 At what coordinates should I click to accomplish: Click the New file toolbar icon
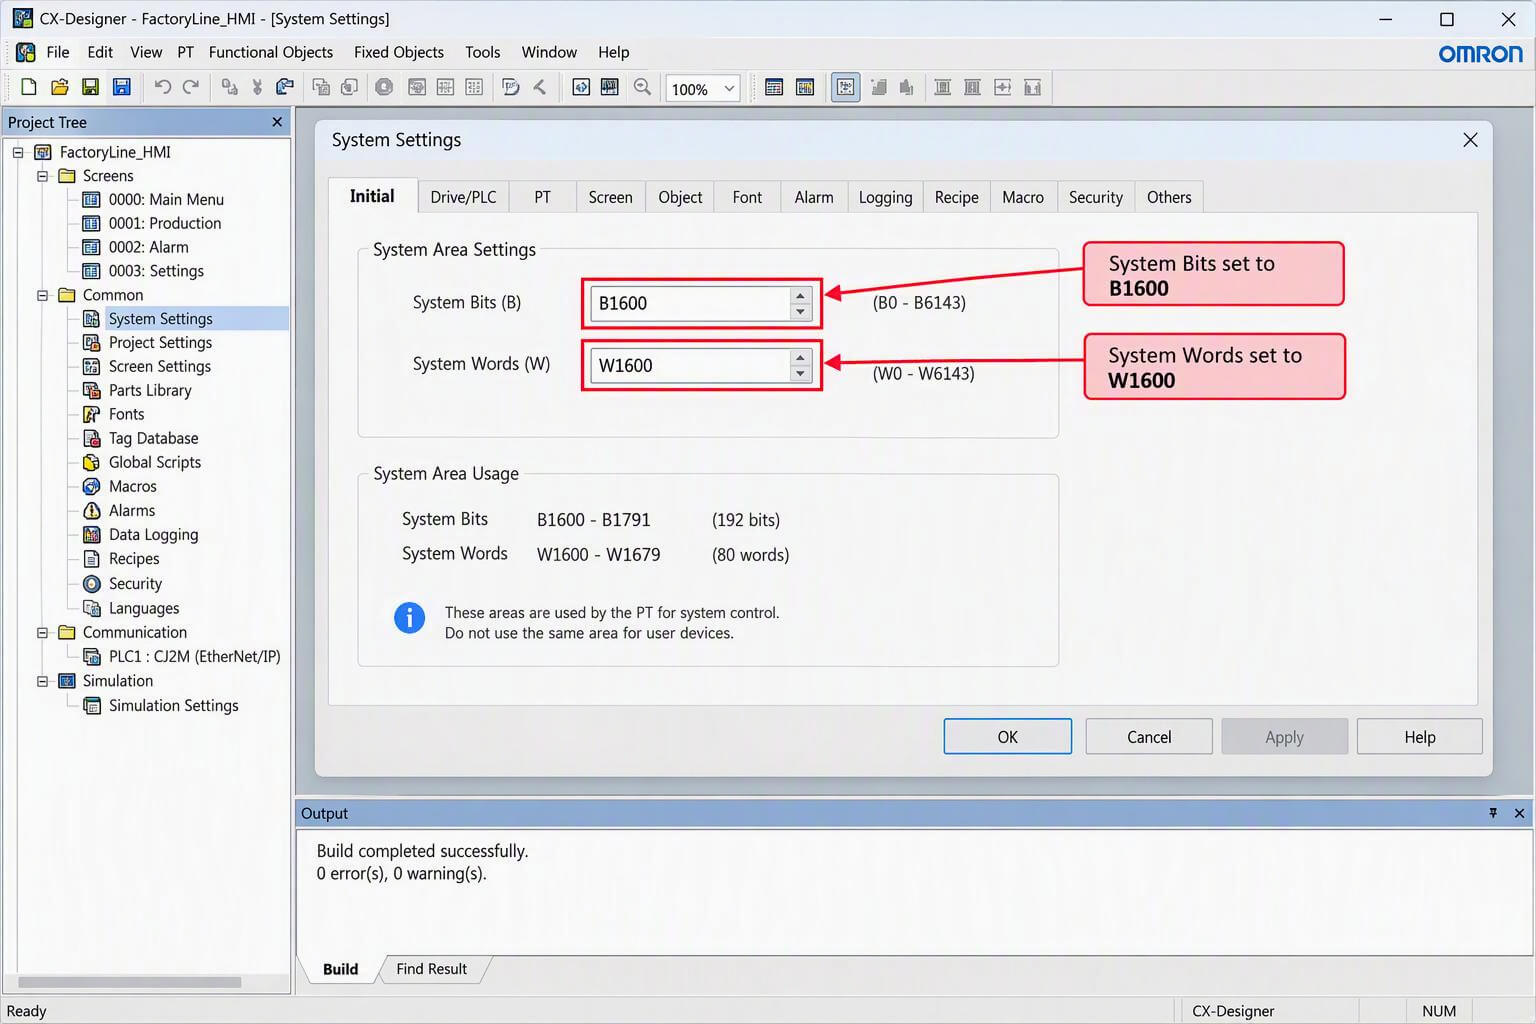pos(29,88)
